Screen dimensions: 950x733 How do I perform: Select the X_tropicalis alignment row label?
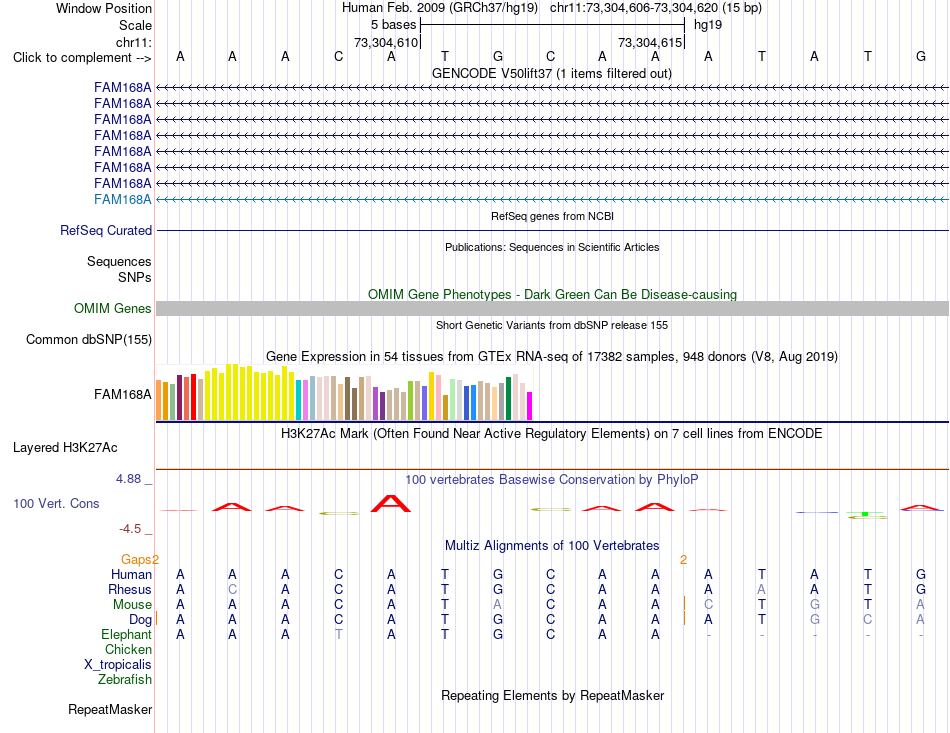(118, 665)
